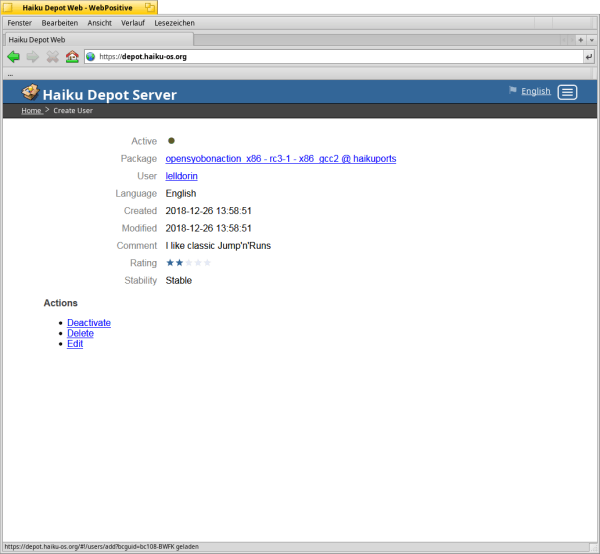The width and height of the screenshot is (600, 554).
Task: Go to the browser home page icon
Action: click(x=72, y=57)
